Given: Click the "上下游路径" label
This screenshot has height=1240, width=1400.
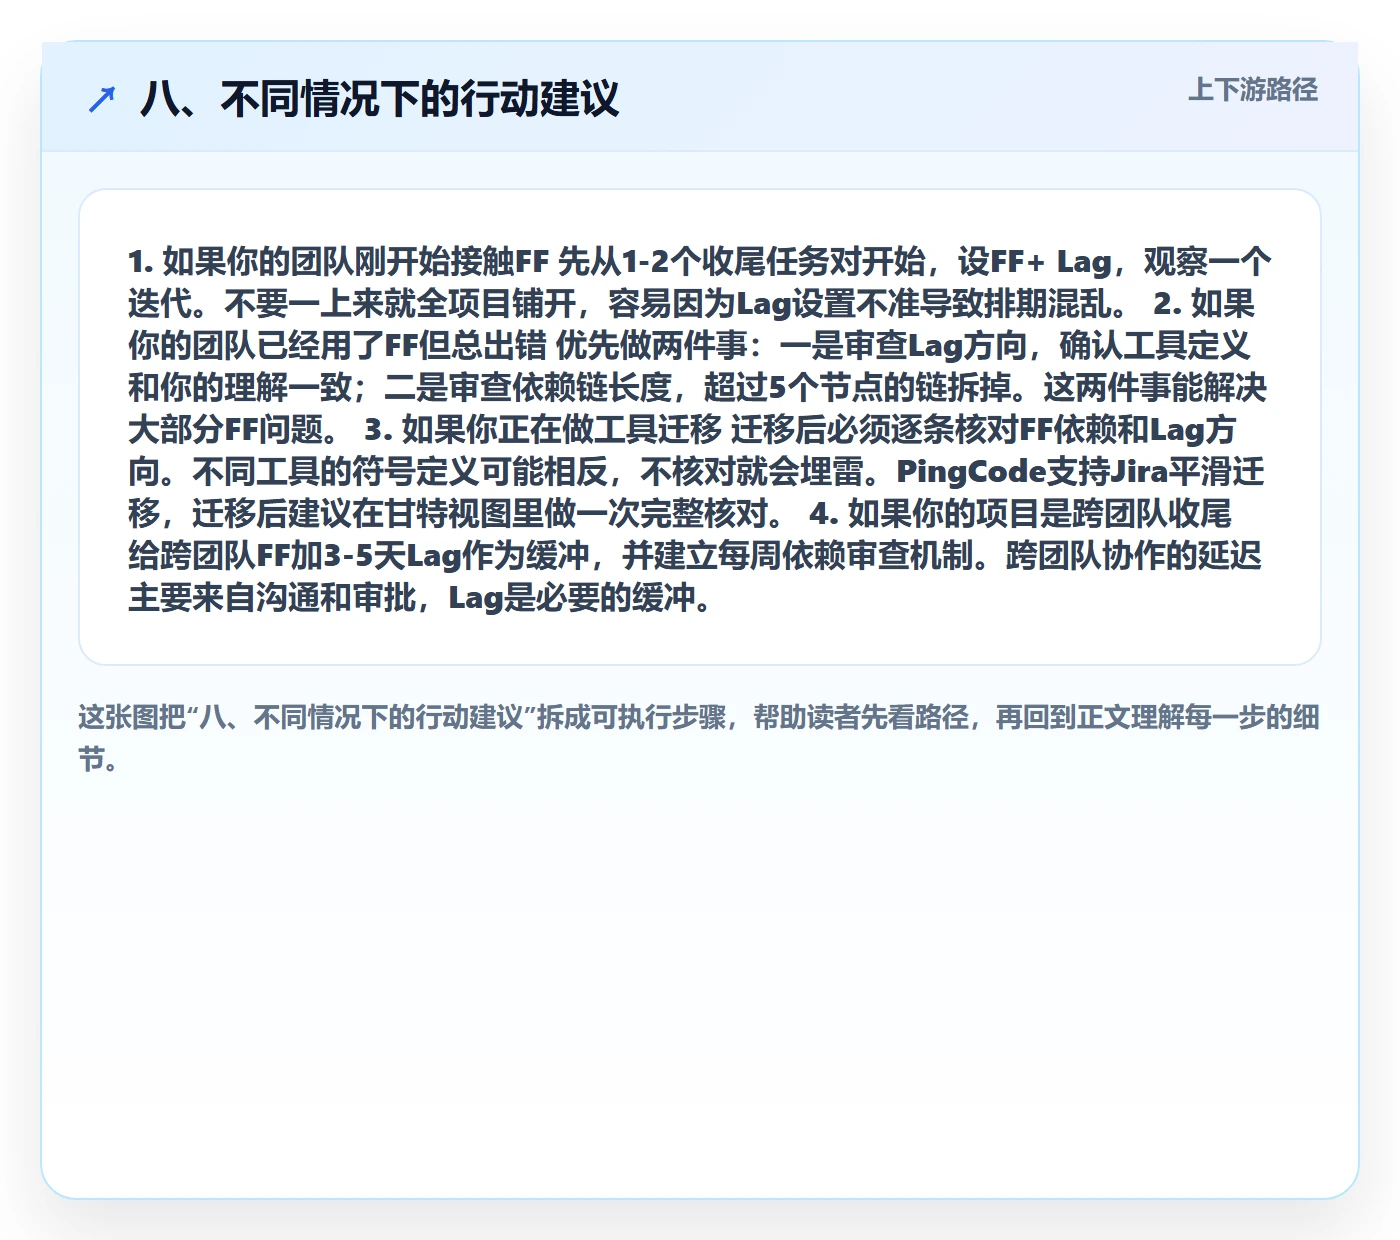Looking at the screenshot, I should coord(1253,90).
